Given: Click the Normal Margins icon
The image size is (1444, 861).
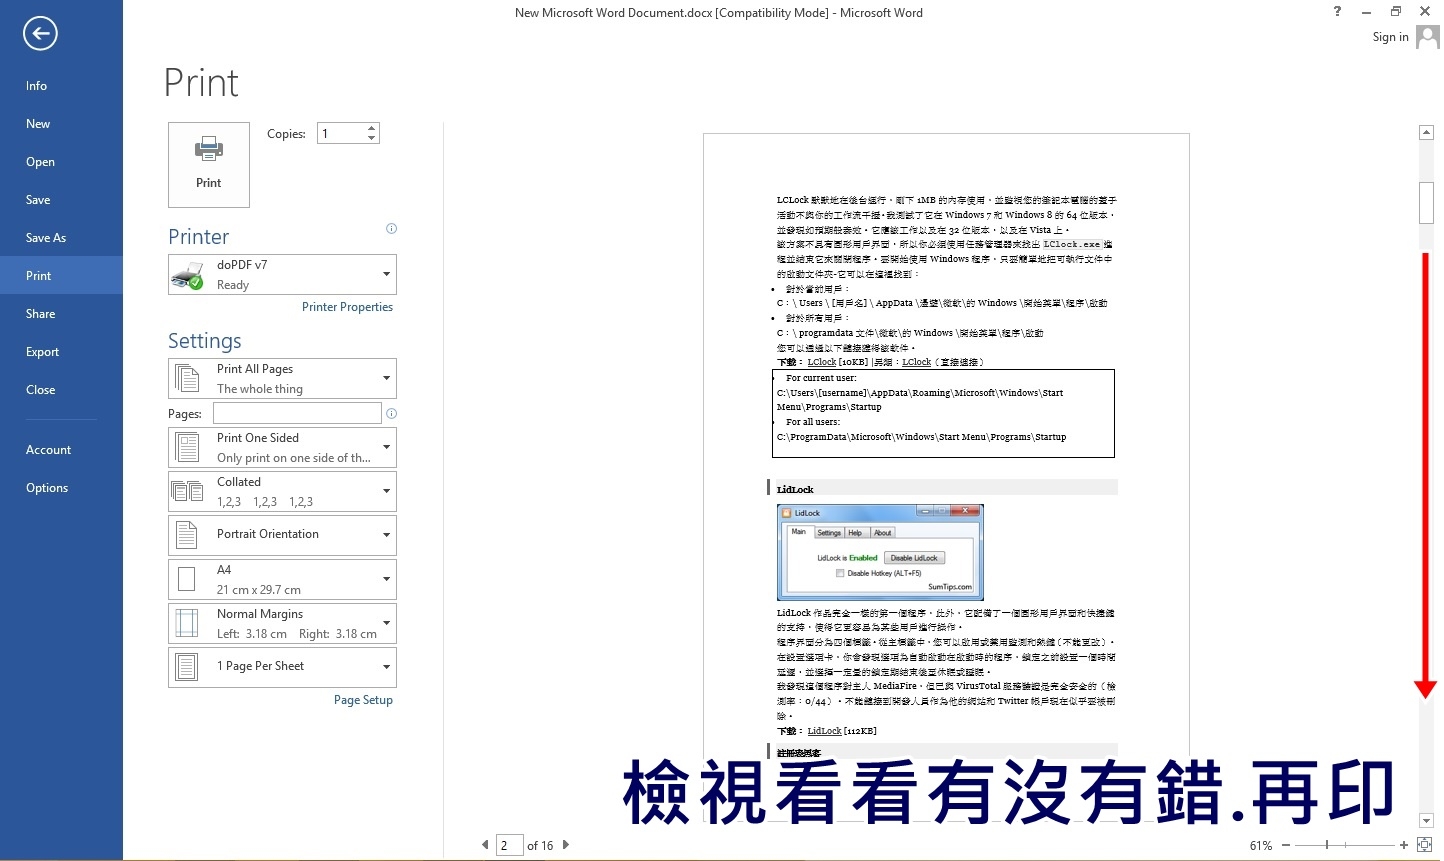Looking at the screenshot, I should point(187,623).
